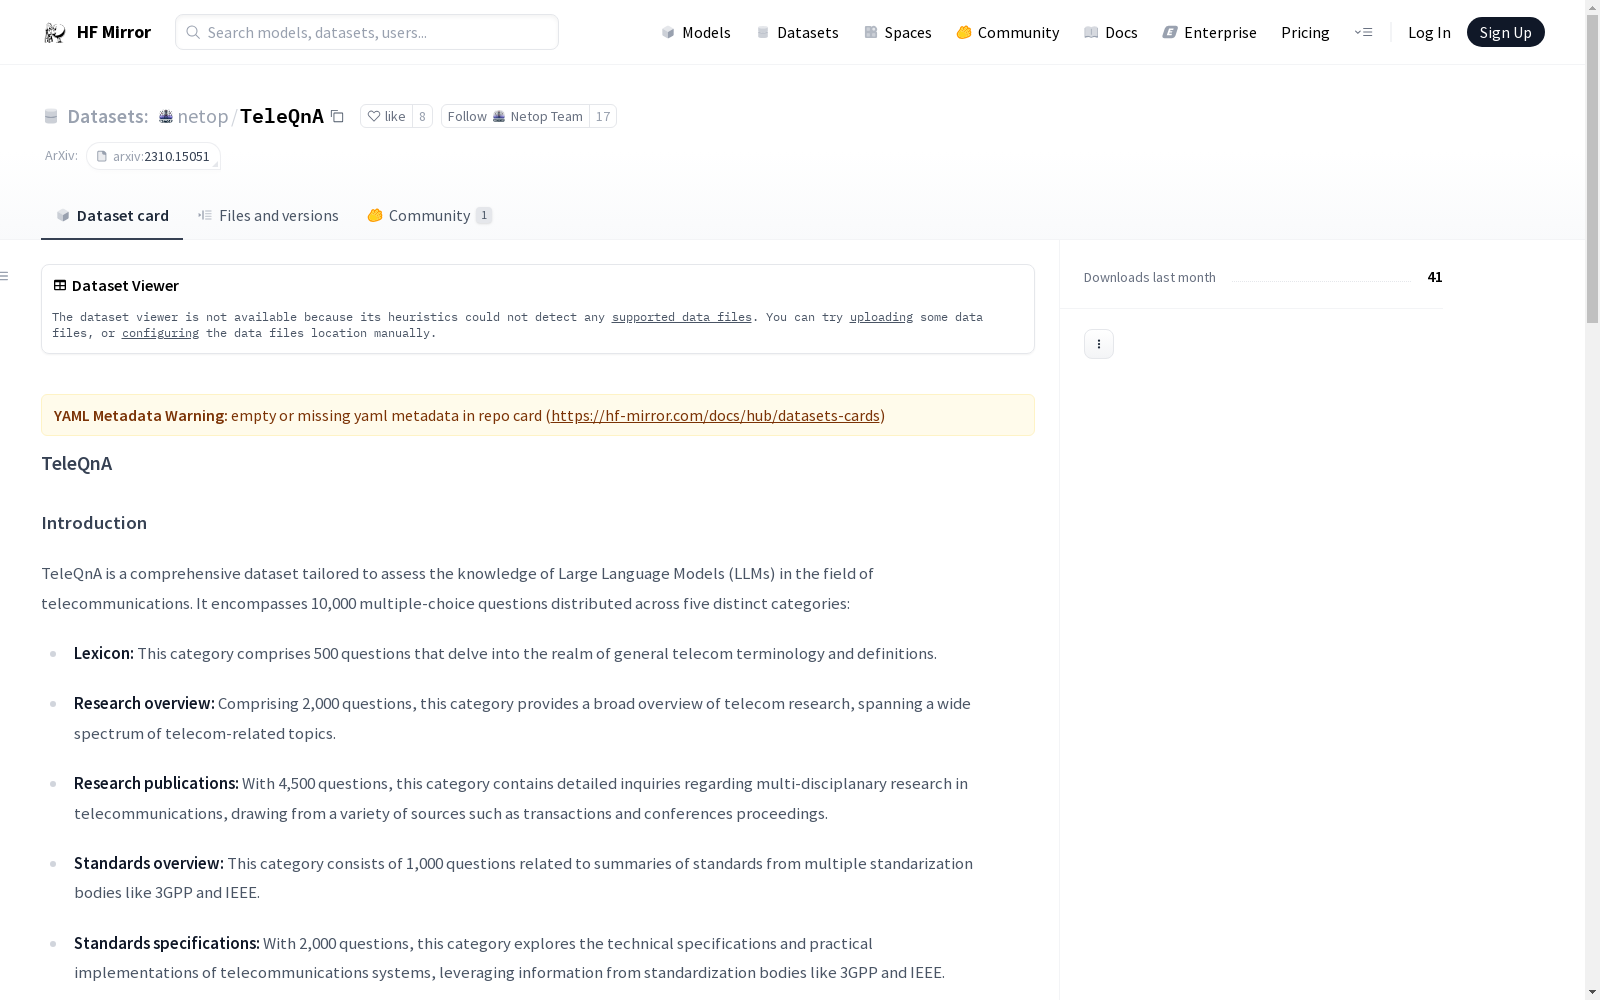
Task: Select the Dataset card tab
Action: coord(112,216)
